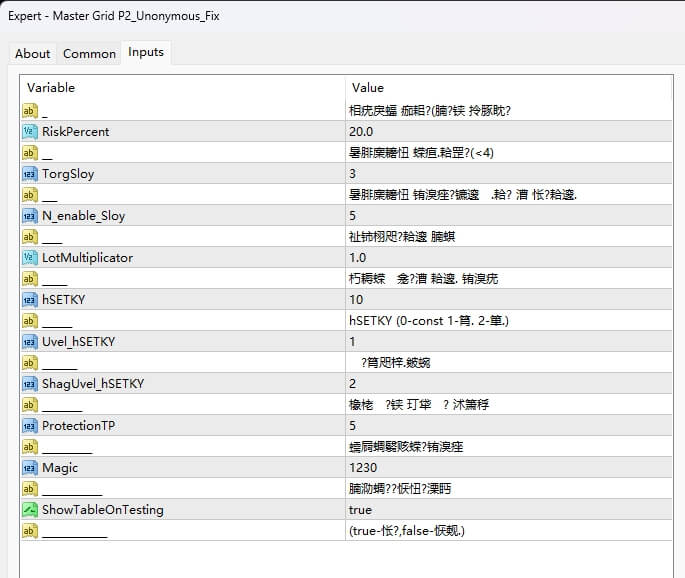Click the boolean icon beside ShowTableOnTesting
Screen dimensions: 685x578
pos(30,509)
